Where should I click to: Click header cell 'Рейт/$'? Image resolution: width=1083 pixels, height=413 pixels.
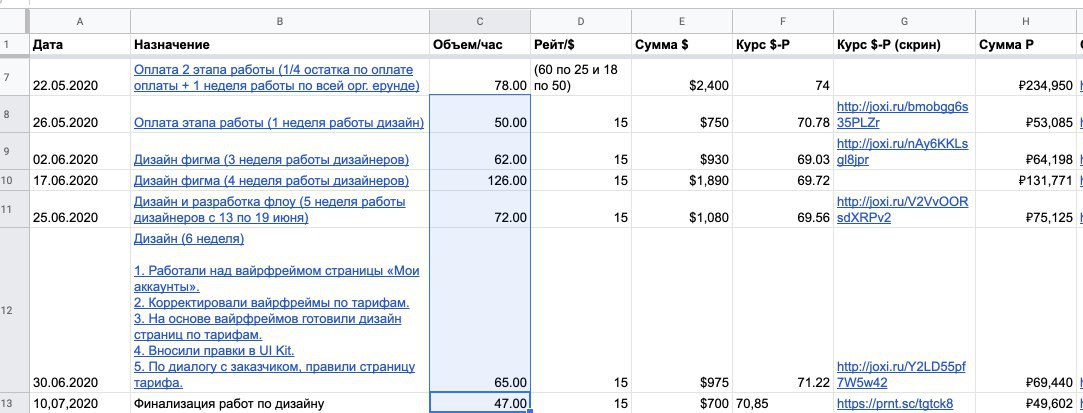pyautogui.click(x=580, y=45)
